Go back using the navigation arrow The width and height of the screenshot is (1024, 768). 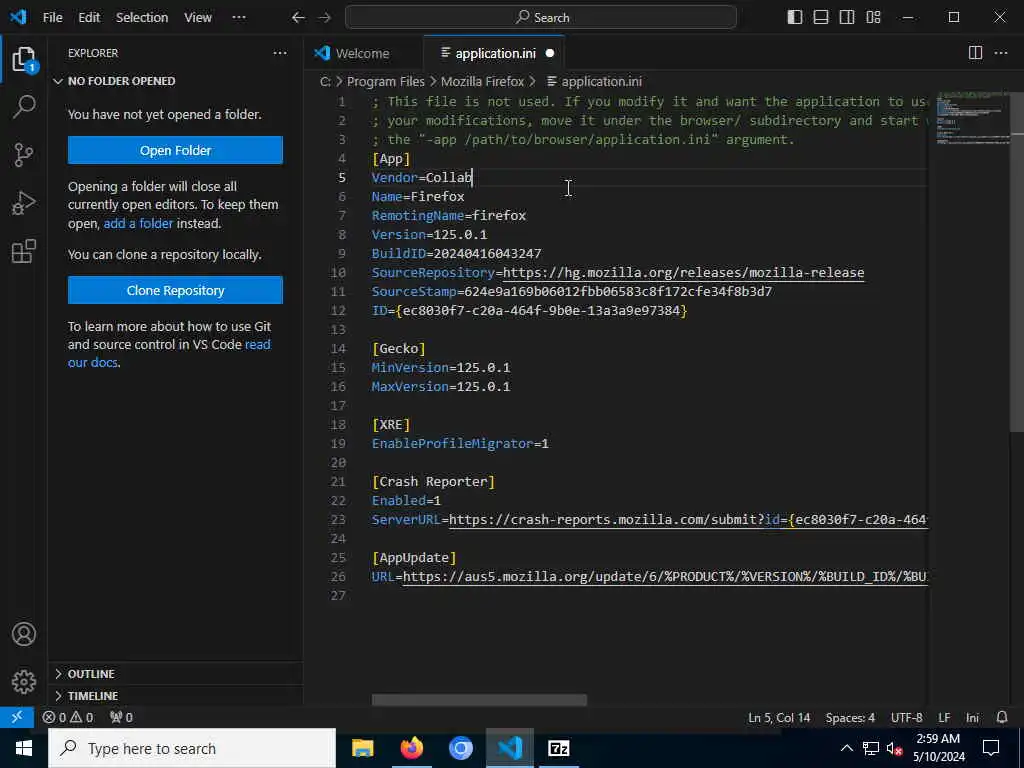coord(298,18)
